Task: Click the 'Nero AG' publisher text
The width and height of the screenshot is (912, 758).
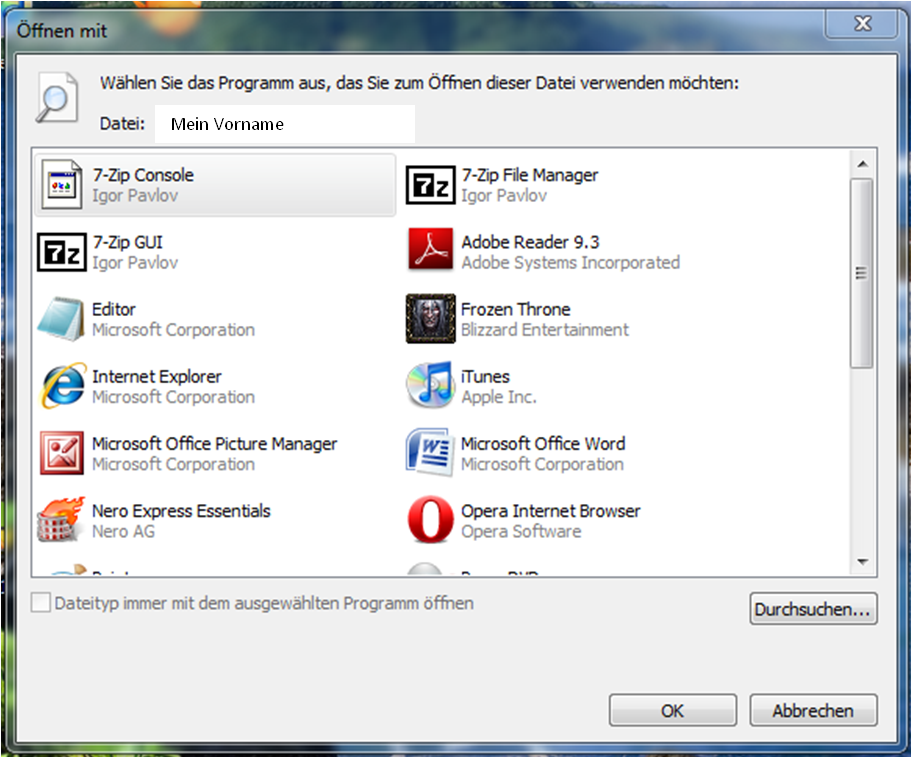Action: [123, 532]
